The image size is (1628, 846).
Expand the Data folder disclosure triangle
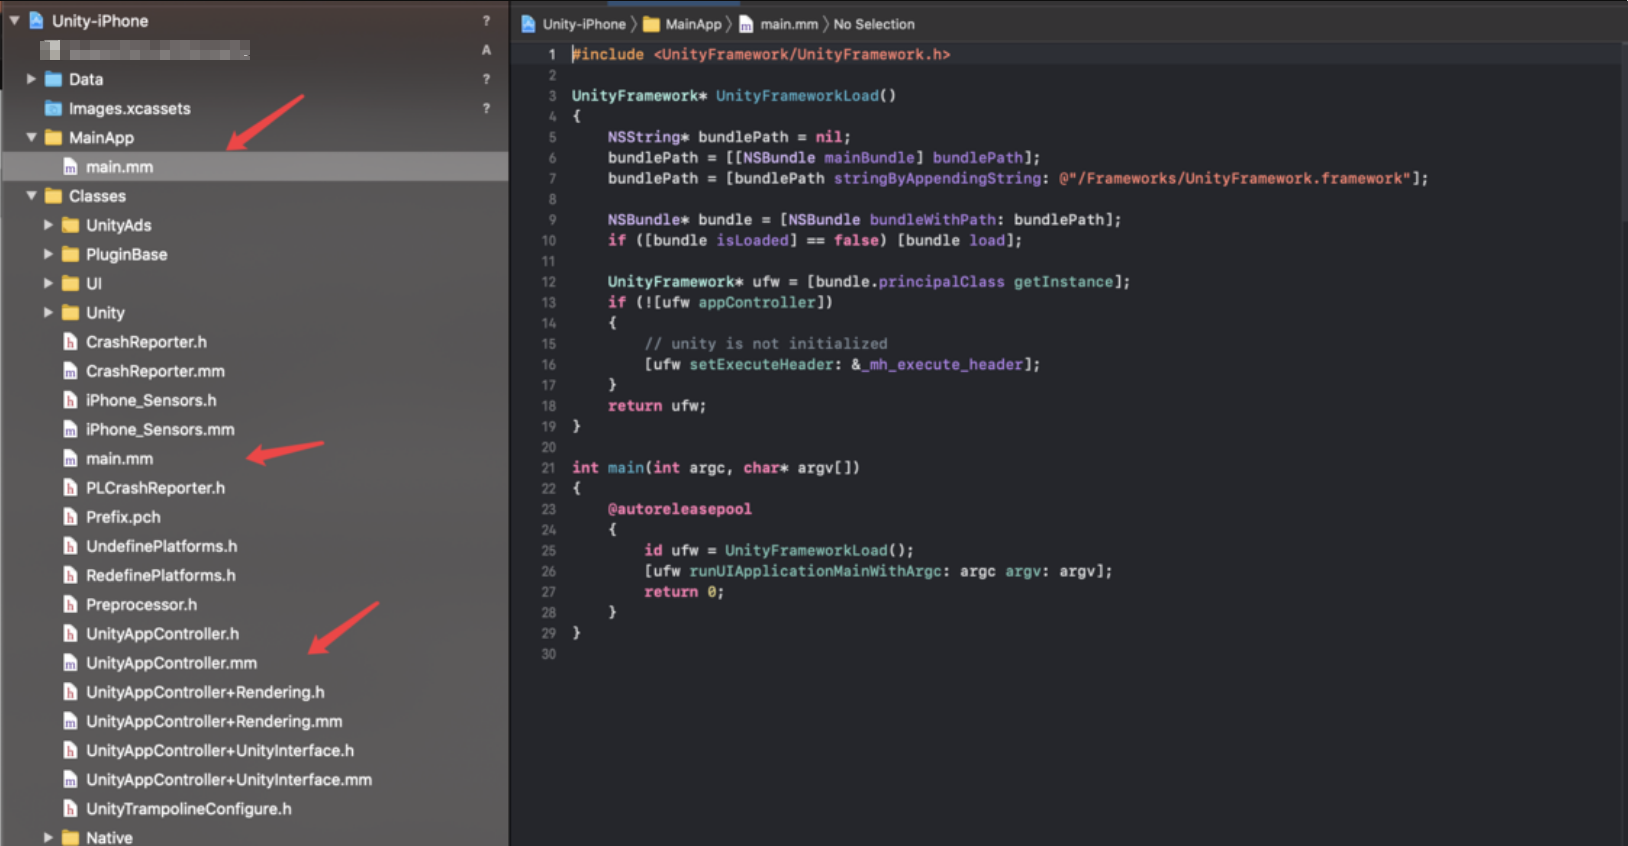(x=31, y=78)
